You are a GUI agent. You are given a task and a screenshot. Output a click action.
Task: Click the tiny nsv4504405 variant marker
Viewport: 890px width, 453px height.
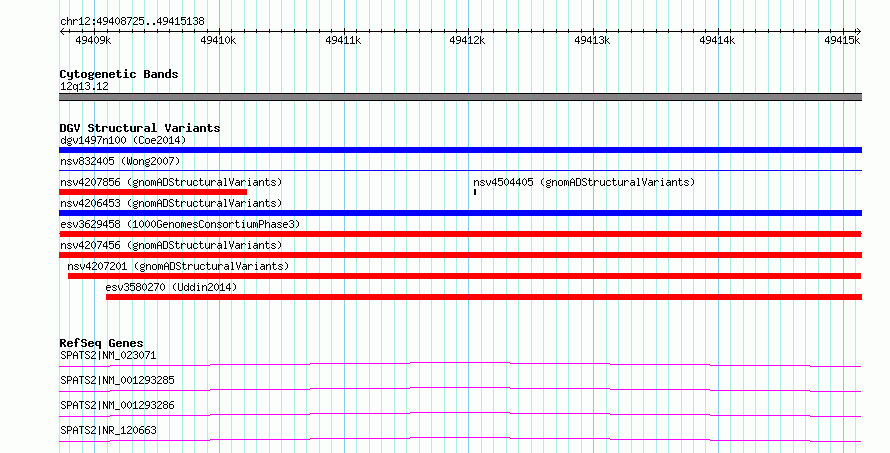(x=475, y=192)
